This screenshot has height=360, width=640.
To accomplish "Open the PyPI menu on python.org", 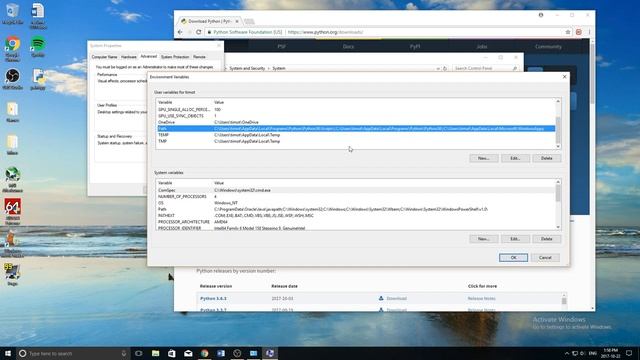I will click(x=415, y=47).
